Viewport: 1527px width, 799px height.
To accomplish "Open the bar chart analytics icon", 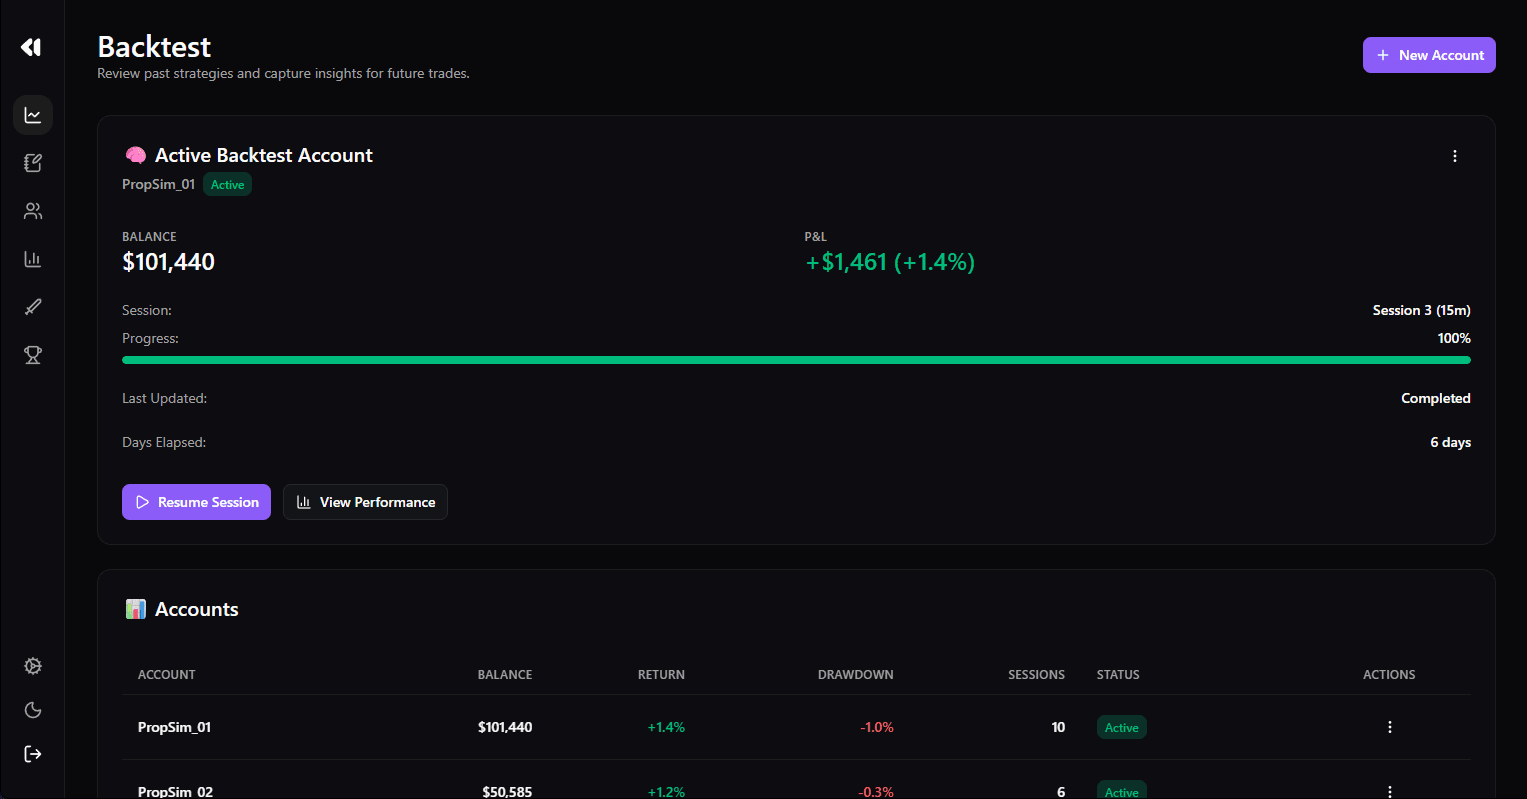I will click(33, 259).
